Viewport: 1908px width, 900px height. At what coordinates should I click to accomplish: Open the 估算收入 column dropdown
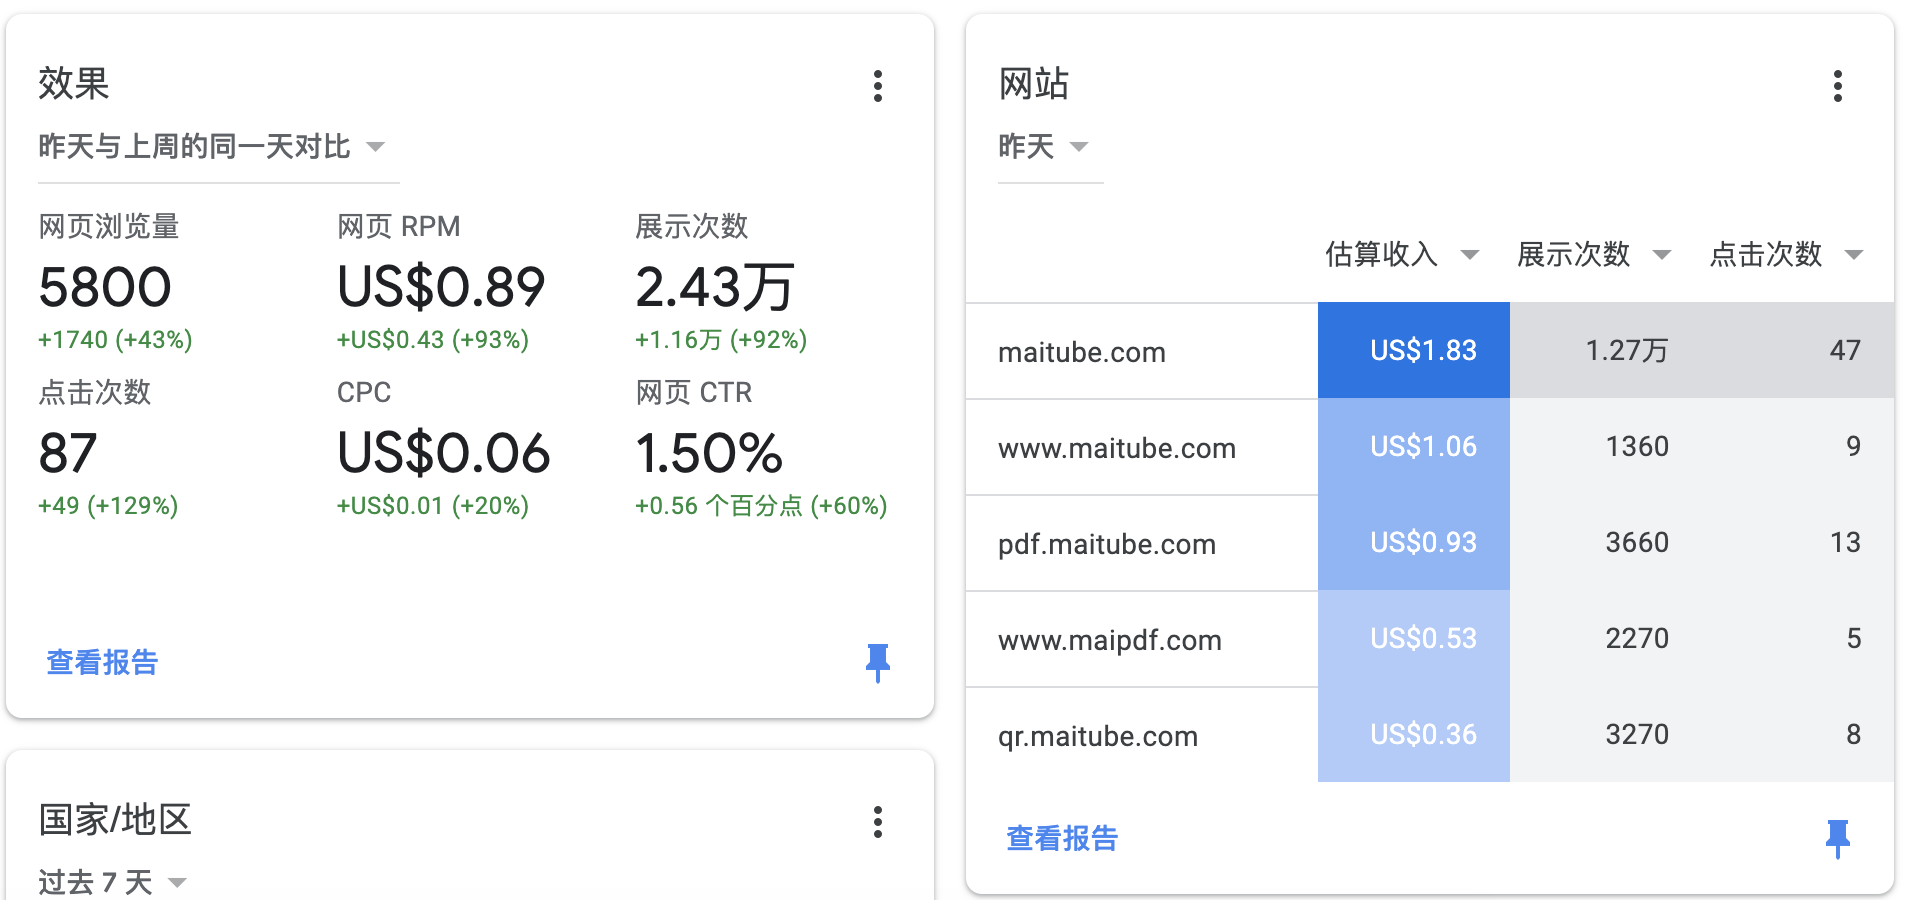(x=1402, y=254)
